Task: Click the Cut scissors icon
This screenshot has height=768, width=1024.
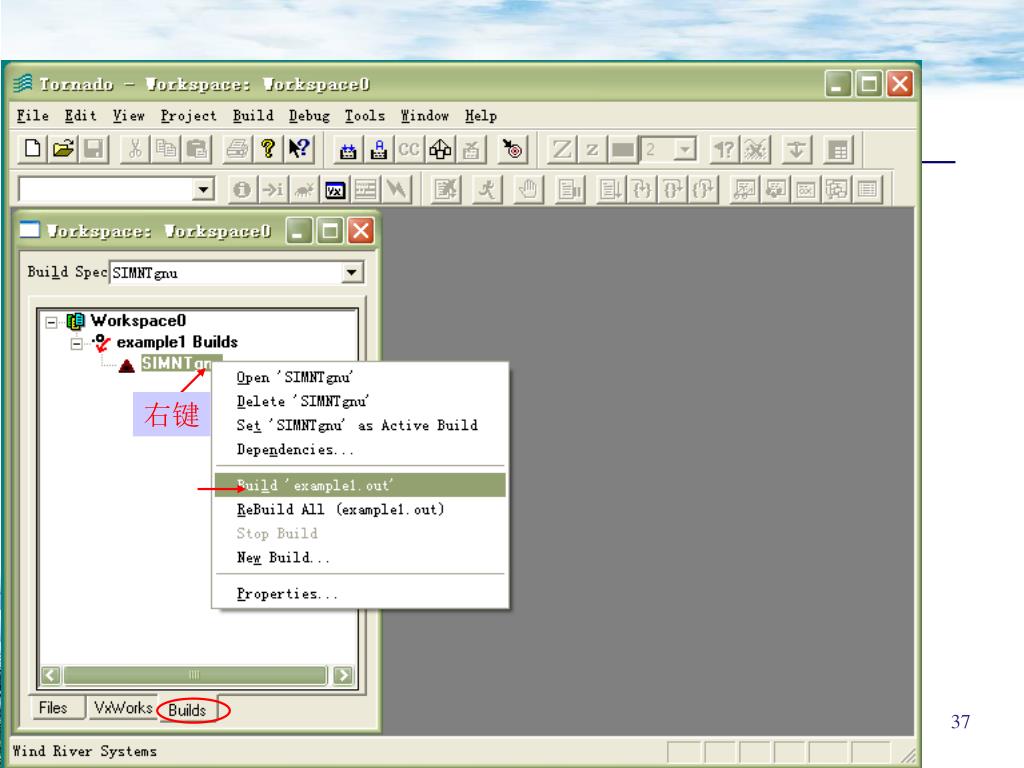Action: 135,150
